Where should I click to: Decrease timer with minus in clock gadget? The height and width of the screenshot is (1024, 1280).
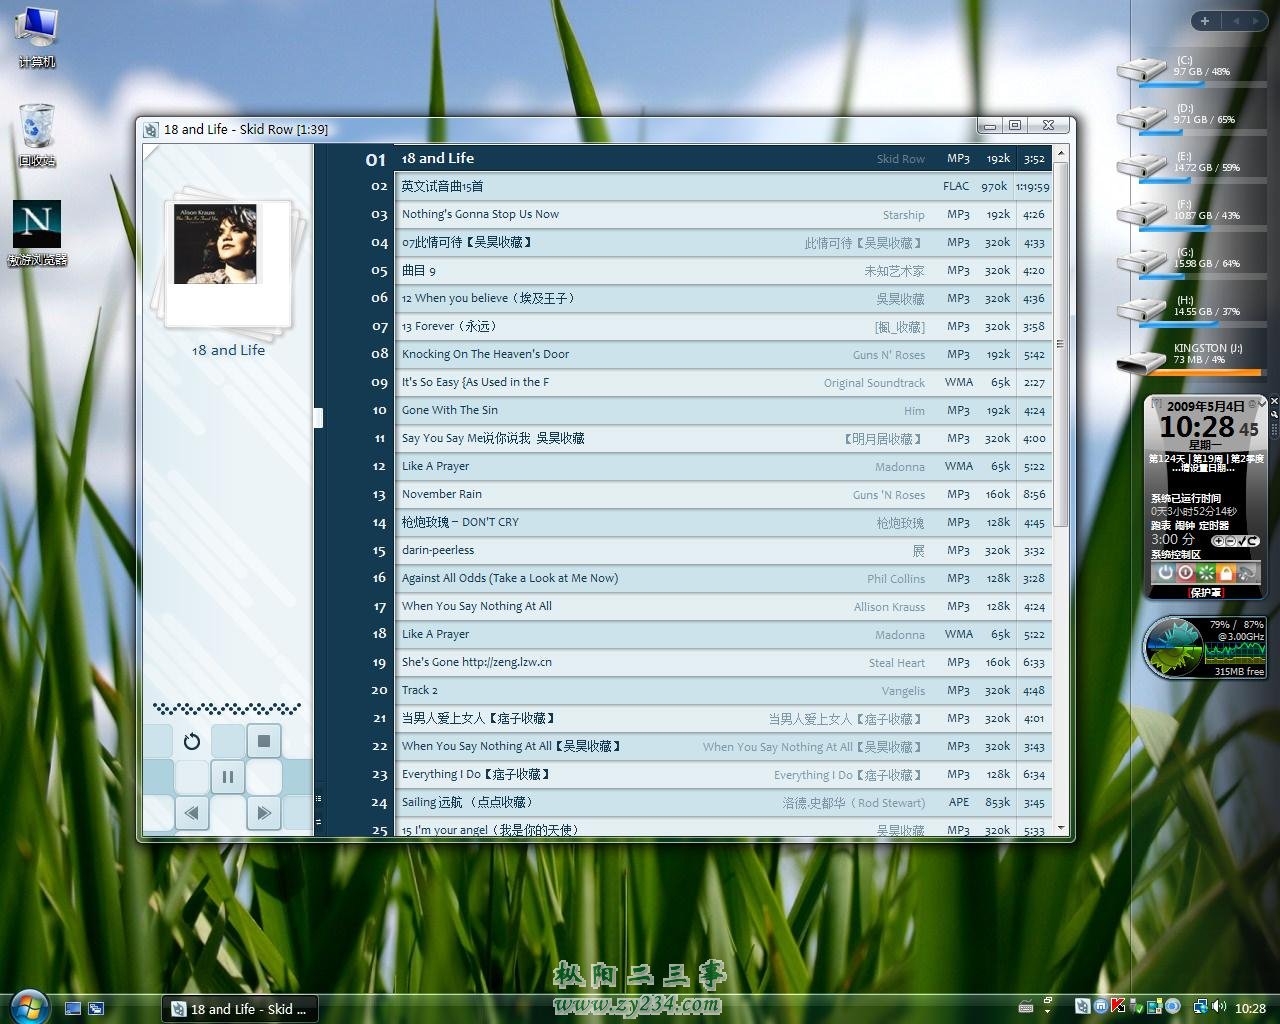[x=1229, y=541]
